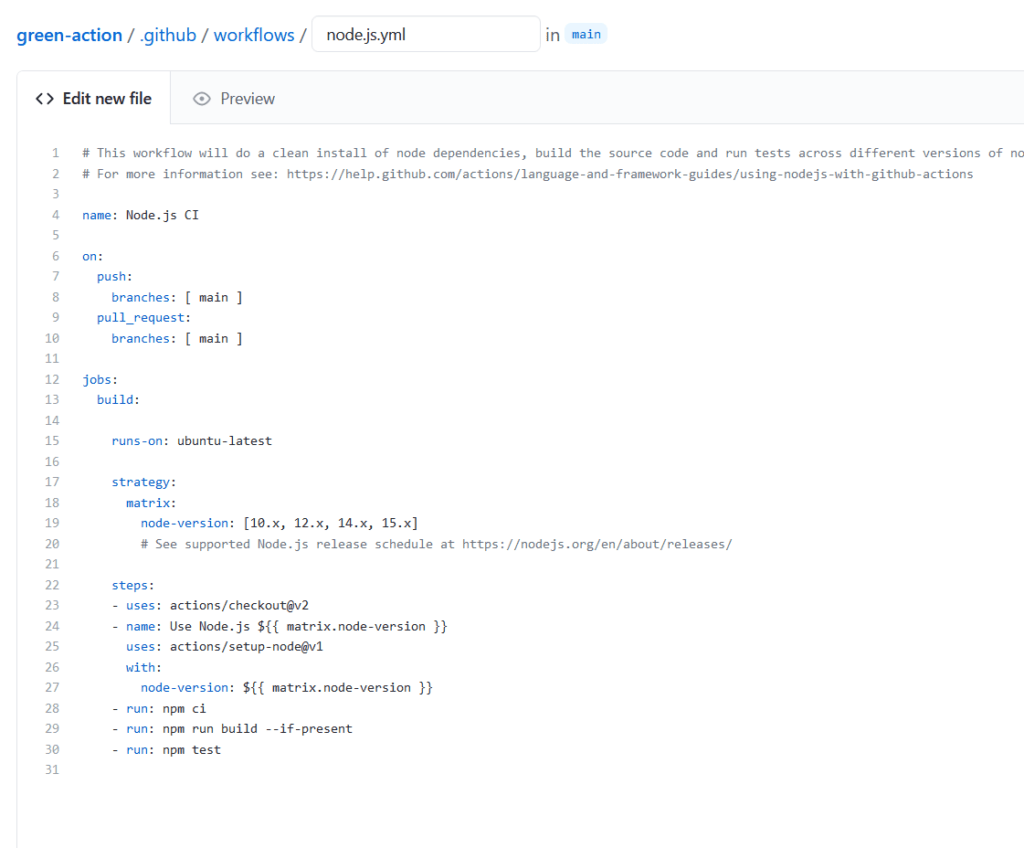Click the main branch label

586,35
